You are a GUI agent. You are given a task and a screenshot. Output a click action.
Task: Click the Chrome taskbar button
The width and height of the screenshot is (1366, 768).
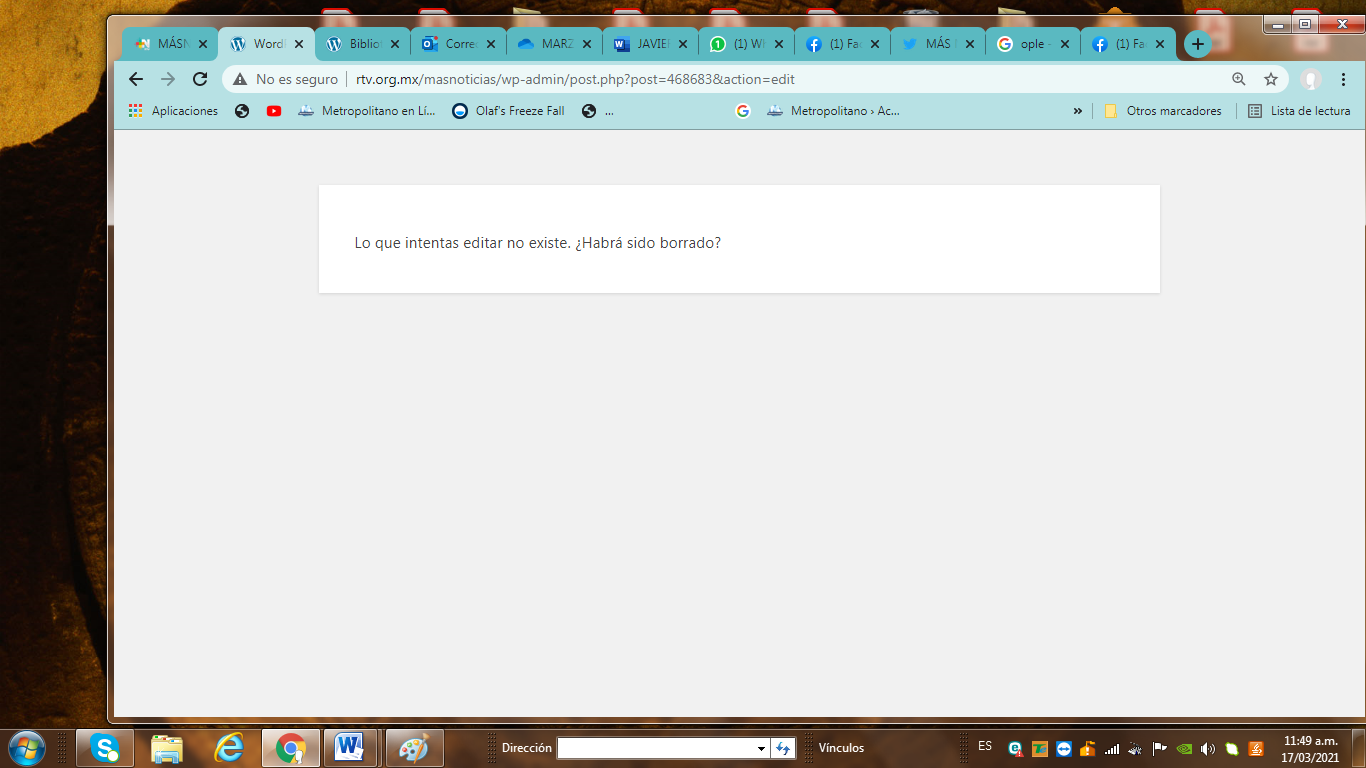click(291, 747)
